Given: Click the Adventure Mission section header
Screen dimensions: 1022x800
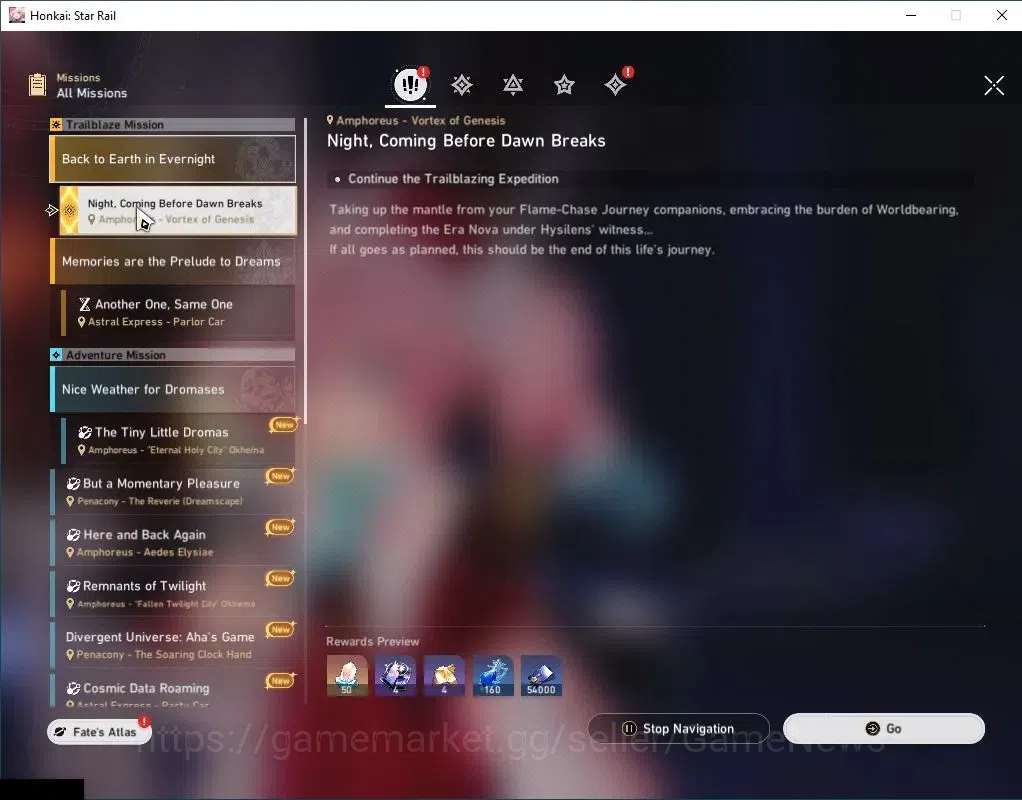Looking at the screenshot, I should coord(173,355).
